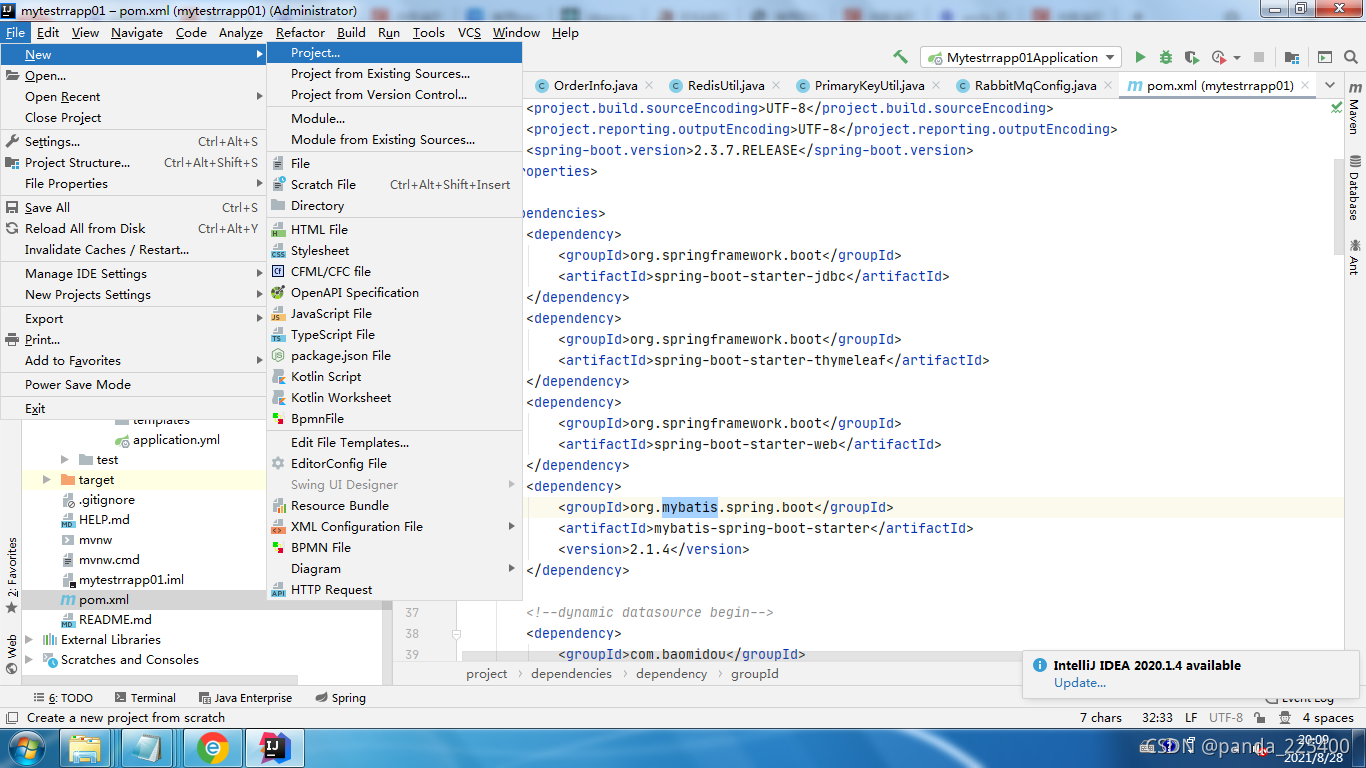Open the browser icon on the taskbar
Viewport: 1366px width, 768px height.
coord(211,747)
